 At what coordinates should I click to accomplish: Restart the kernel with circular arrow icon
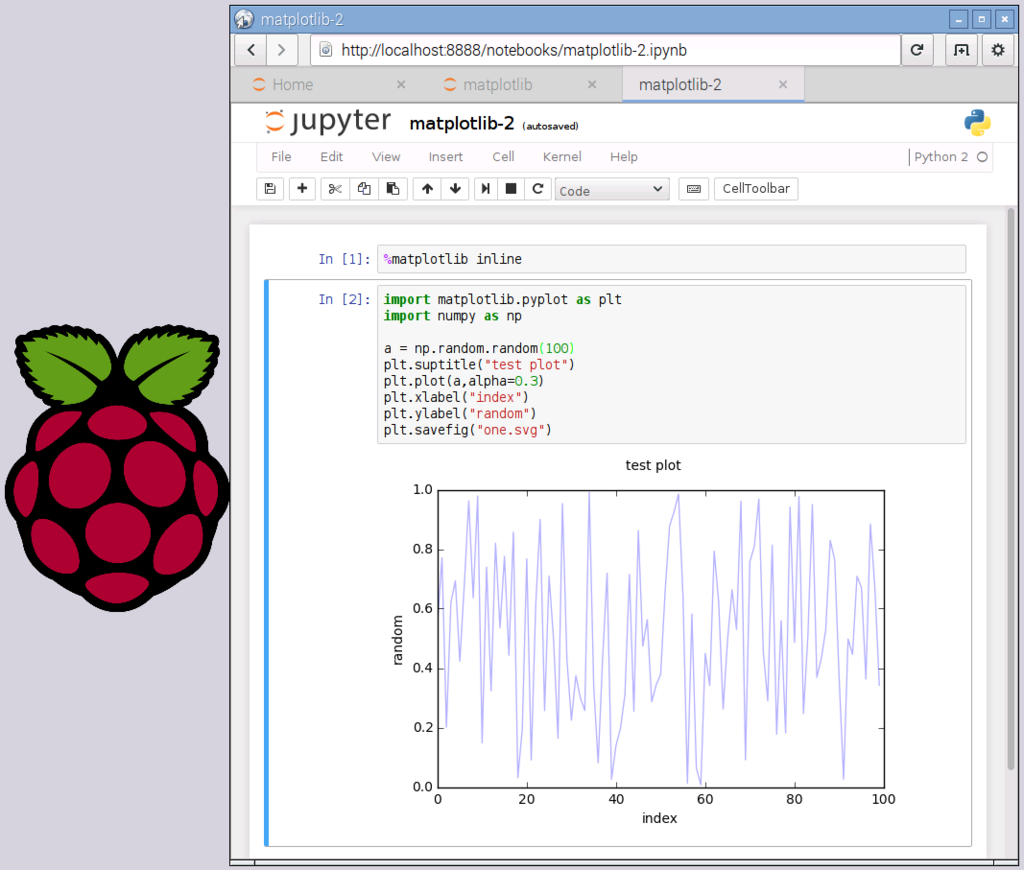pos(537,189)
